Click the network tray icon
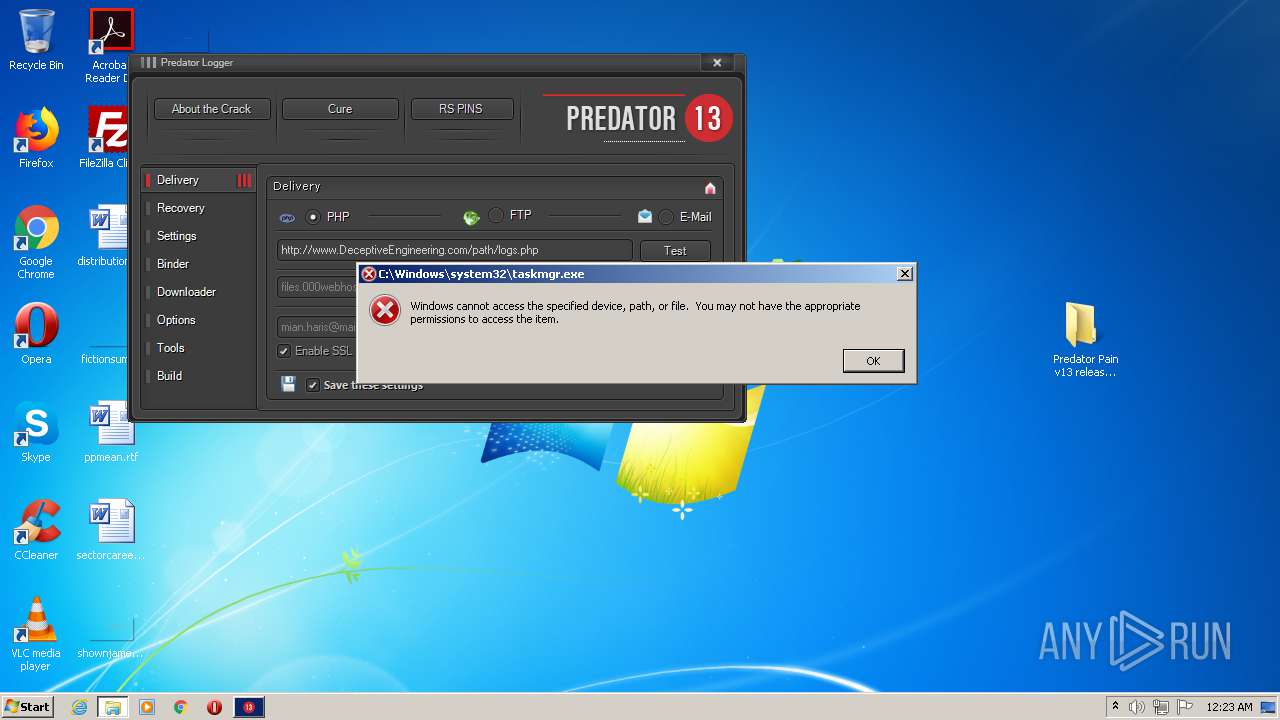The width and height of the screenshot is (1280, 720). pyautogui.click(x=1161, y=707)
